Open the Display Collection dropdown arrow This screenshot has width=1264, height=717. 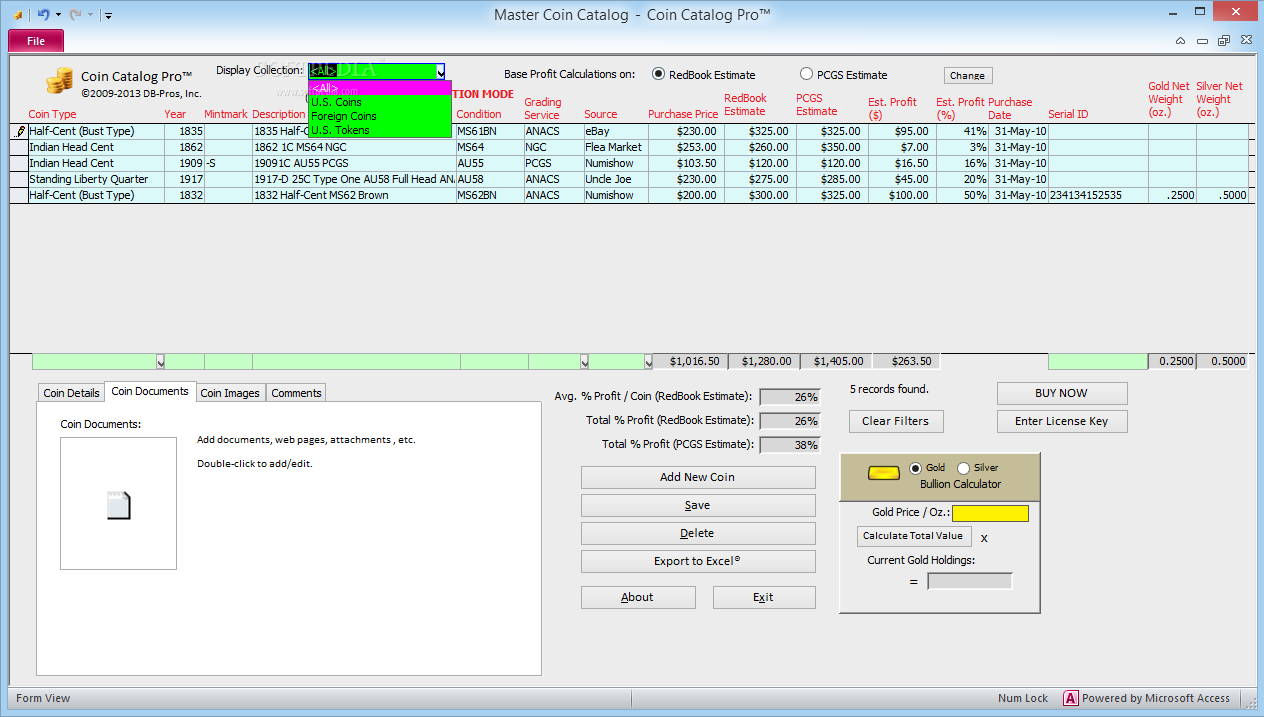pyautogui.click(x=440, y=71)
